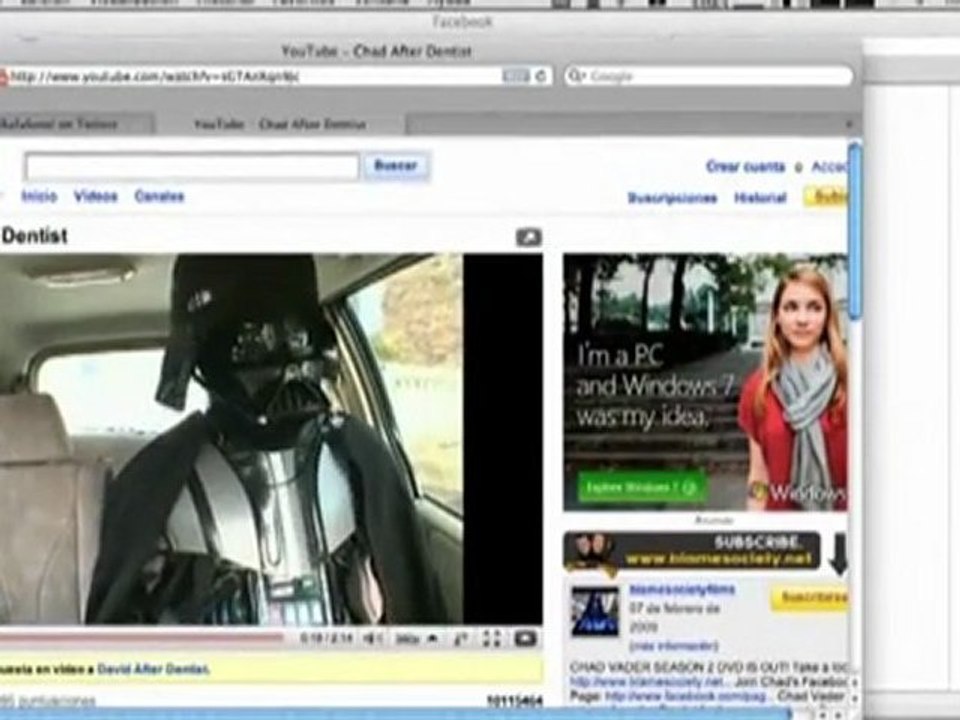Click the pop-out icon above the video
The image size is (960, 720).
pos(529,237)
